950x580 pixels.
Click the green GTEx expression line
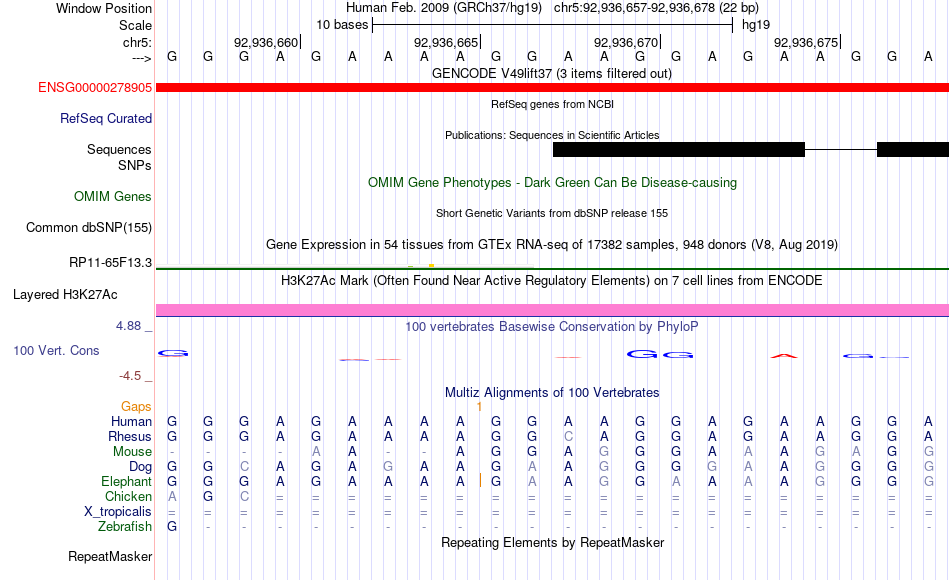[x=553, y=268]
